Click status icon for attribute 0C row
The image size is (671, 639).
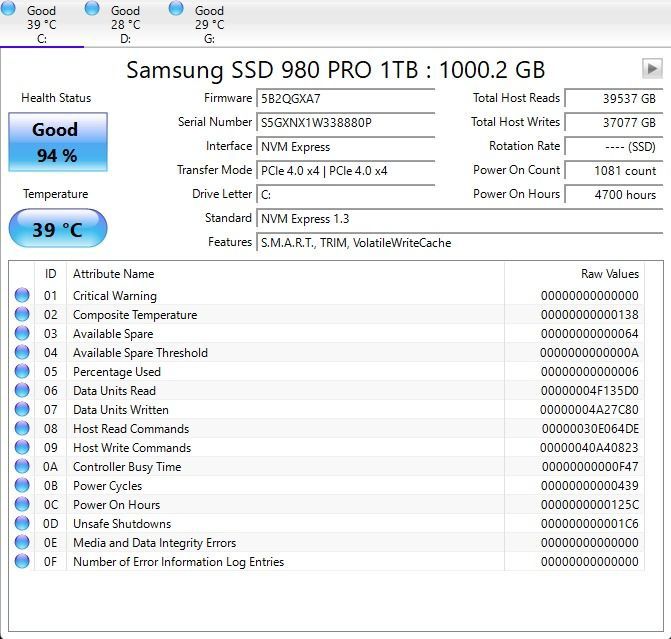[22, 504]
